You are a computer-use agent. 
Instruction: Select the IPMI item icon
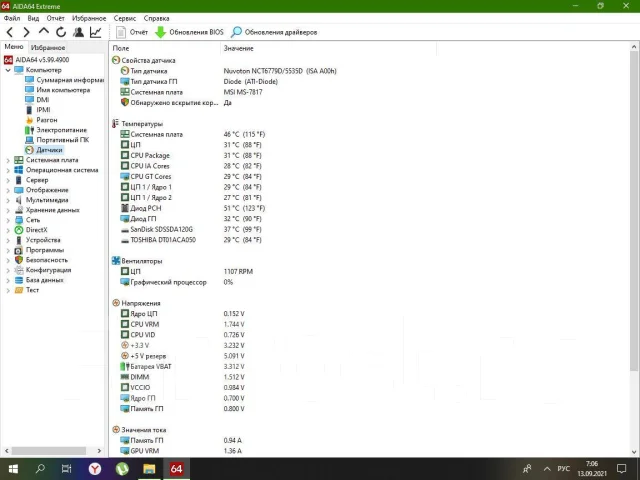pos(29,110)
